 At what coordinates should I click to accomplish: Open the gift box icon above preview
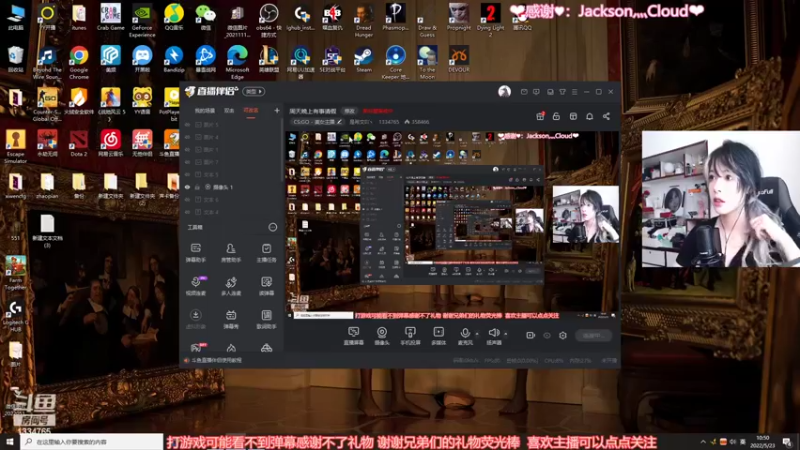coord(540,116)
